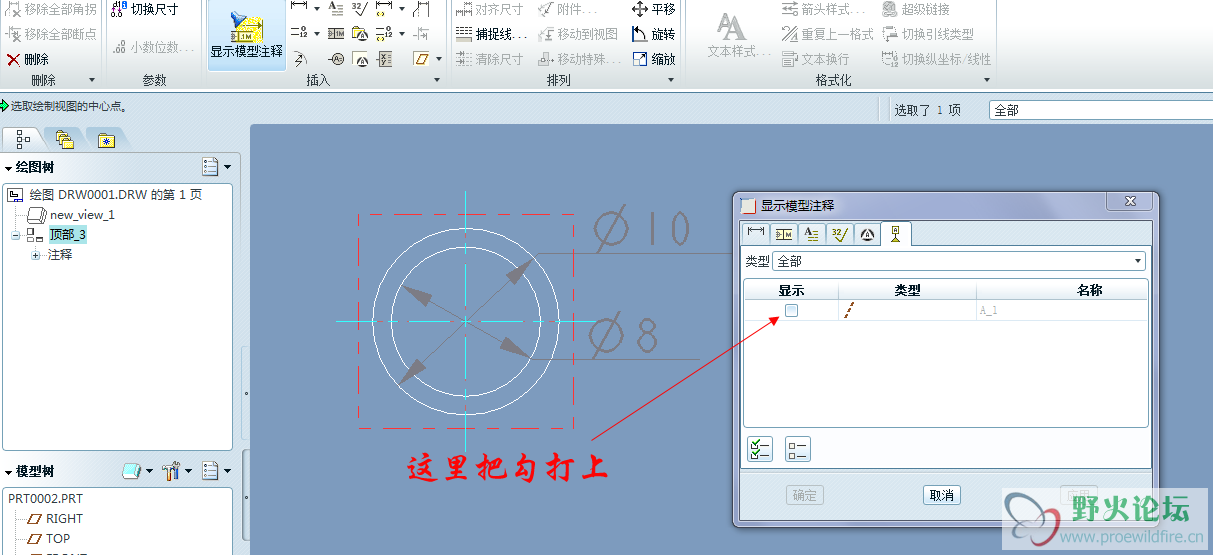Select the 缩放 scale tool
This screenshot has width=1213, height=555.
tap(653, 59)
